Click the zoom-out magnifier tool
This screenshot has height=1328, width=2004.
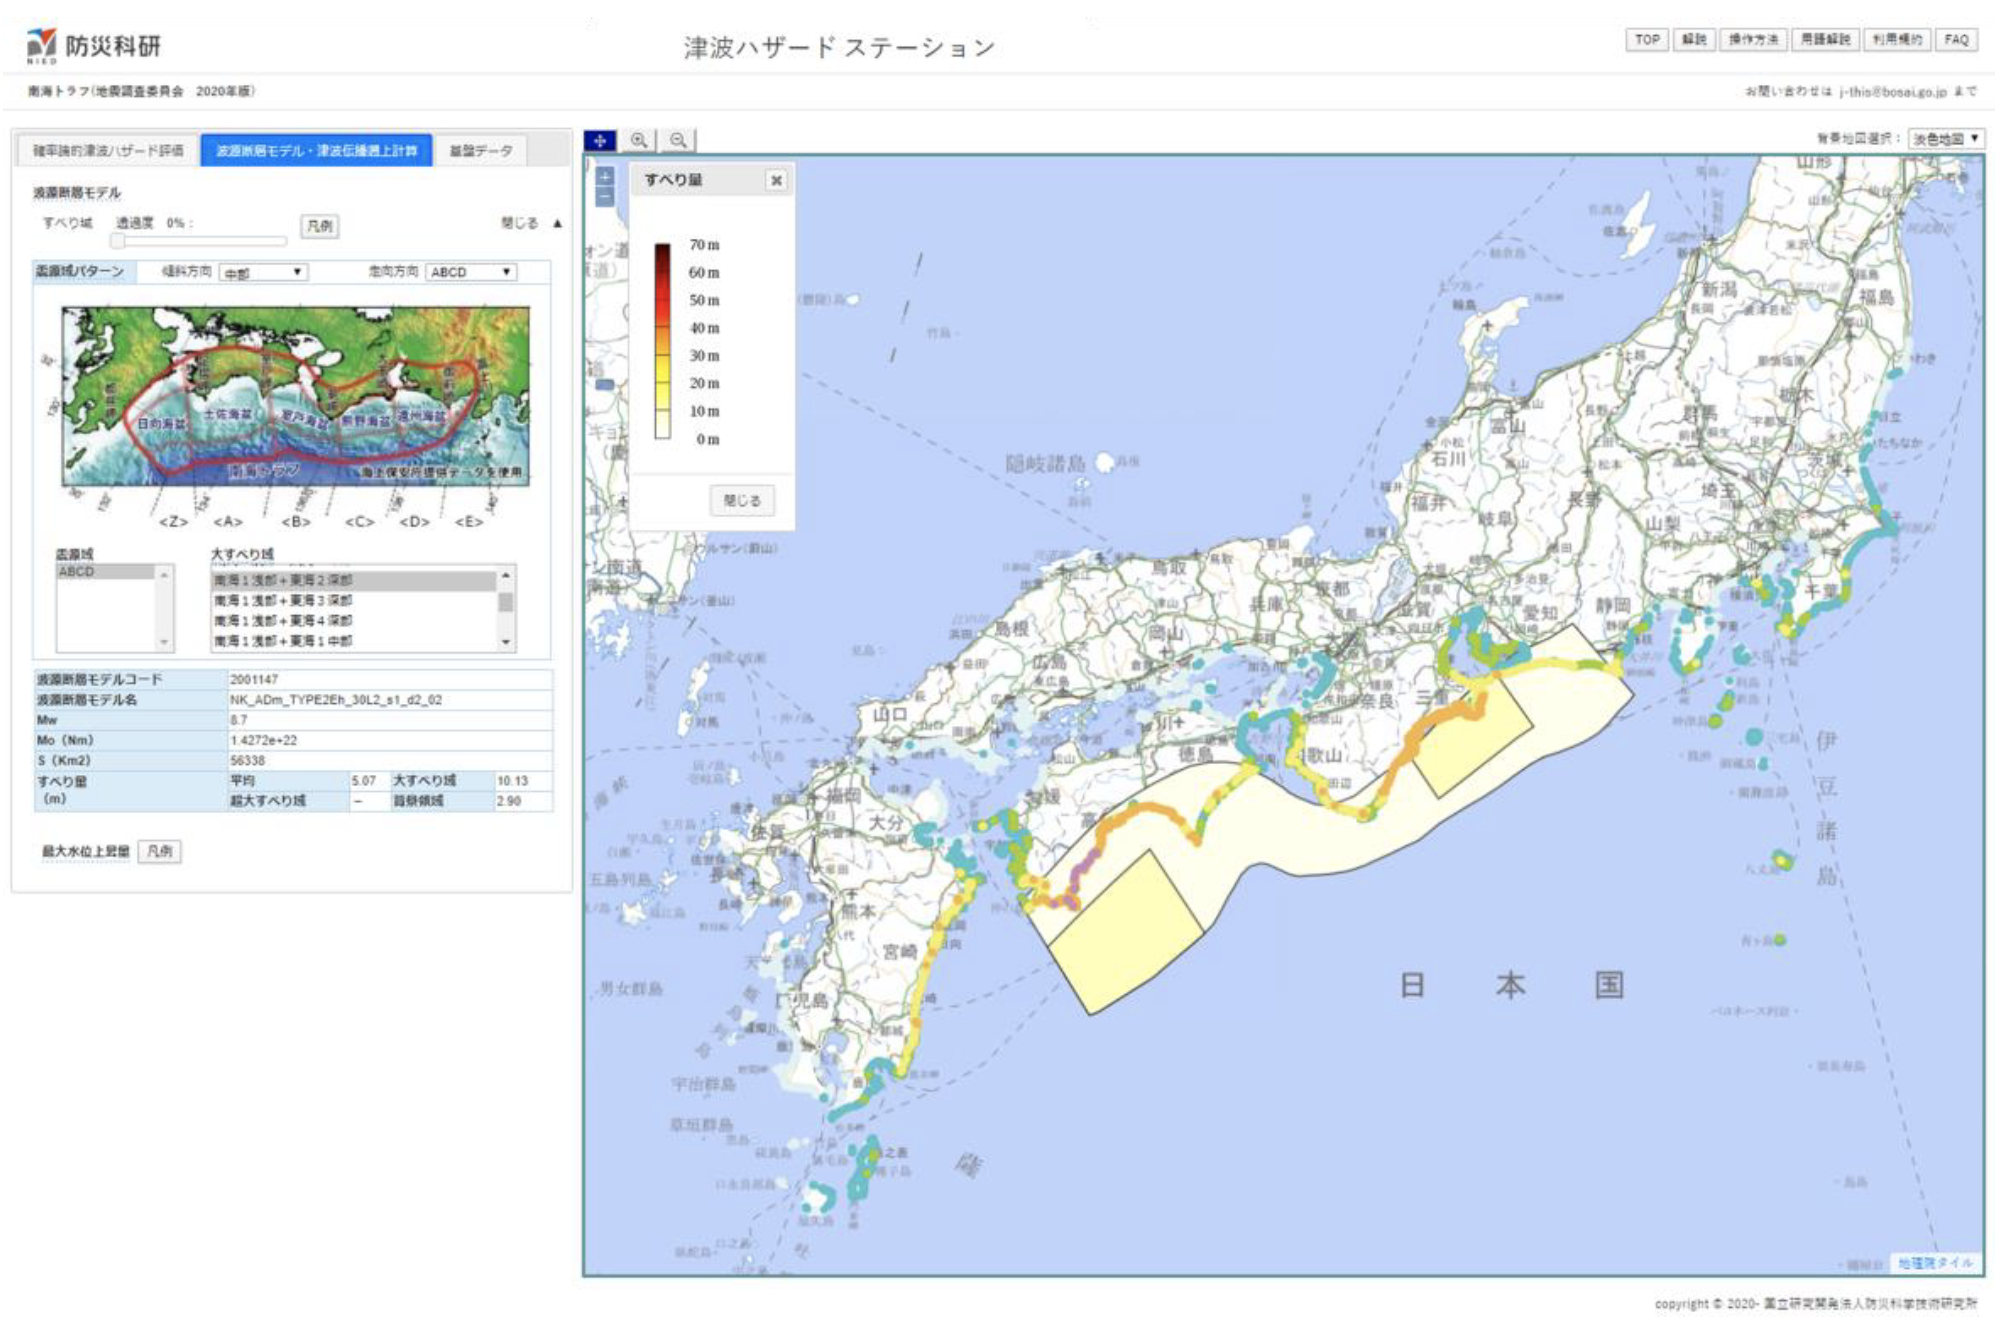[x=678, y=141]
